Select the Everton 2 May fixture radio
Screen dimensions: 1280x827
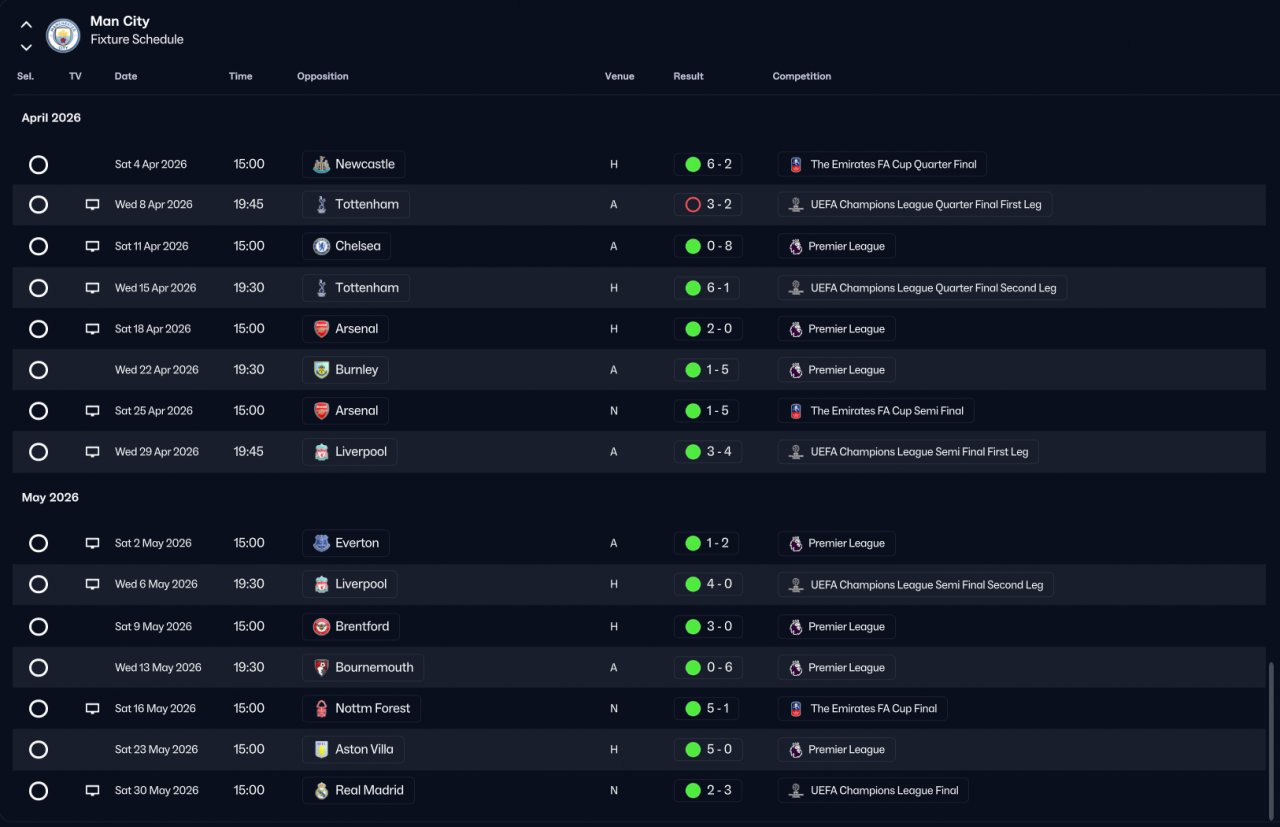point(38,543)
